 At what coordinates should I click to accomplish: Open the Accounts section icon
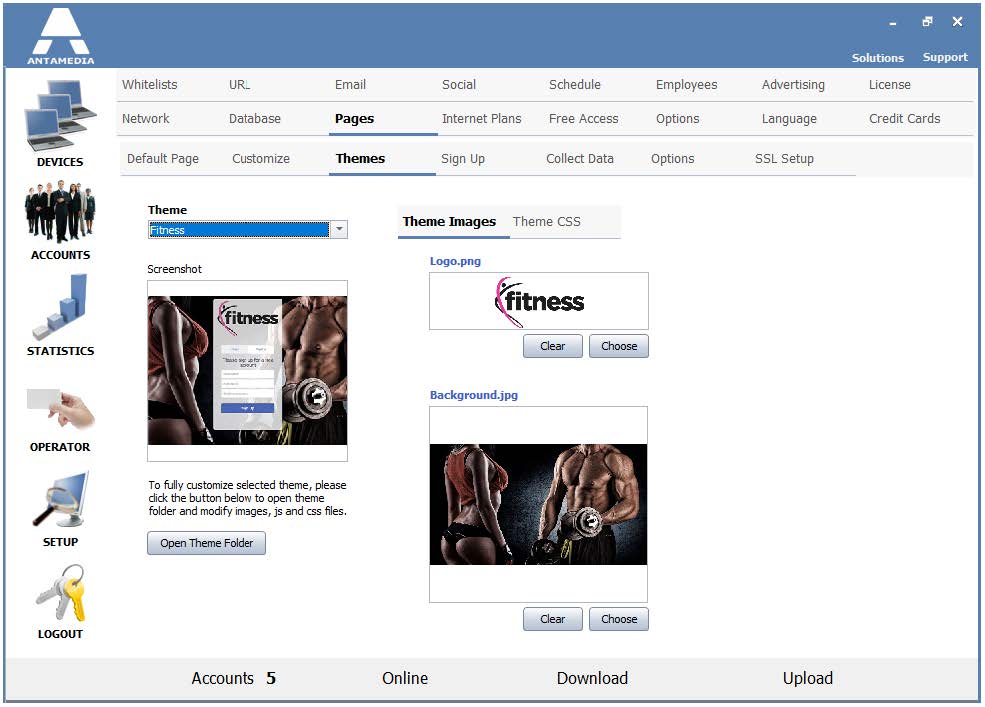click(60, 212)
